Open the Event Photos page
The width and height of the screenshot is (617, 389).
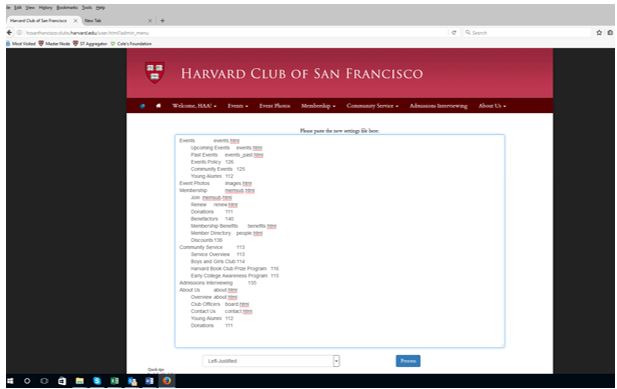click(x=275, y=106)
